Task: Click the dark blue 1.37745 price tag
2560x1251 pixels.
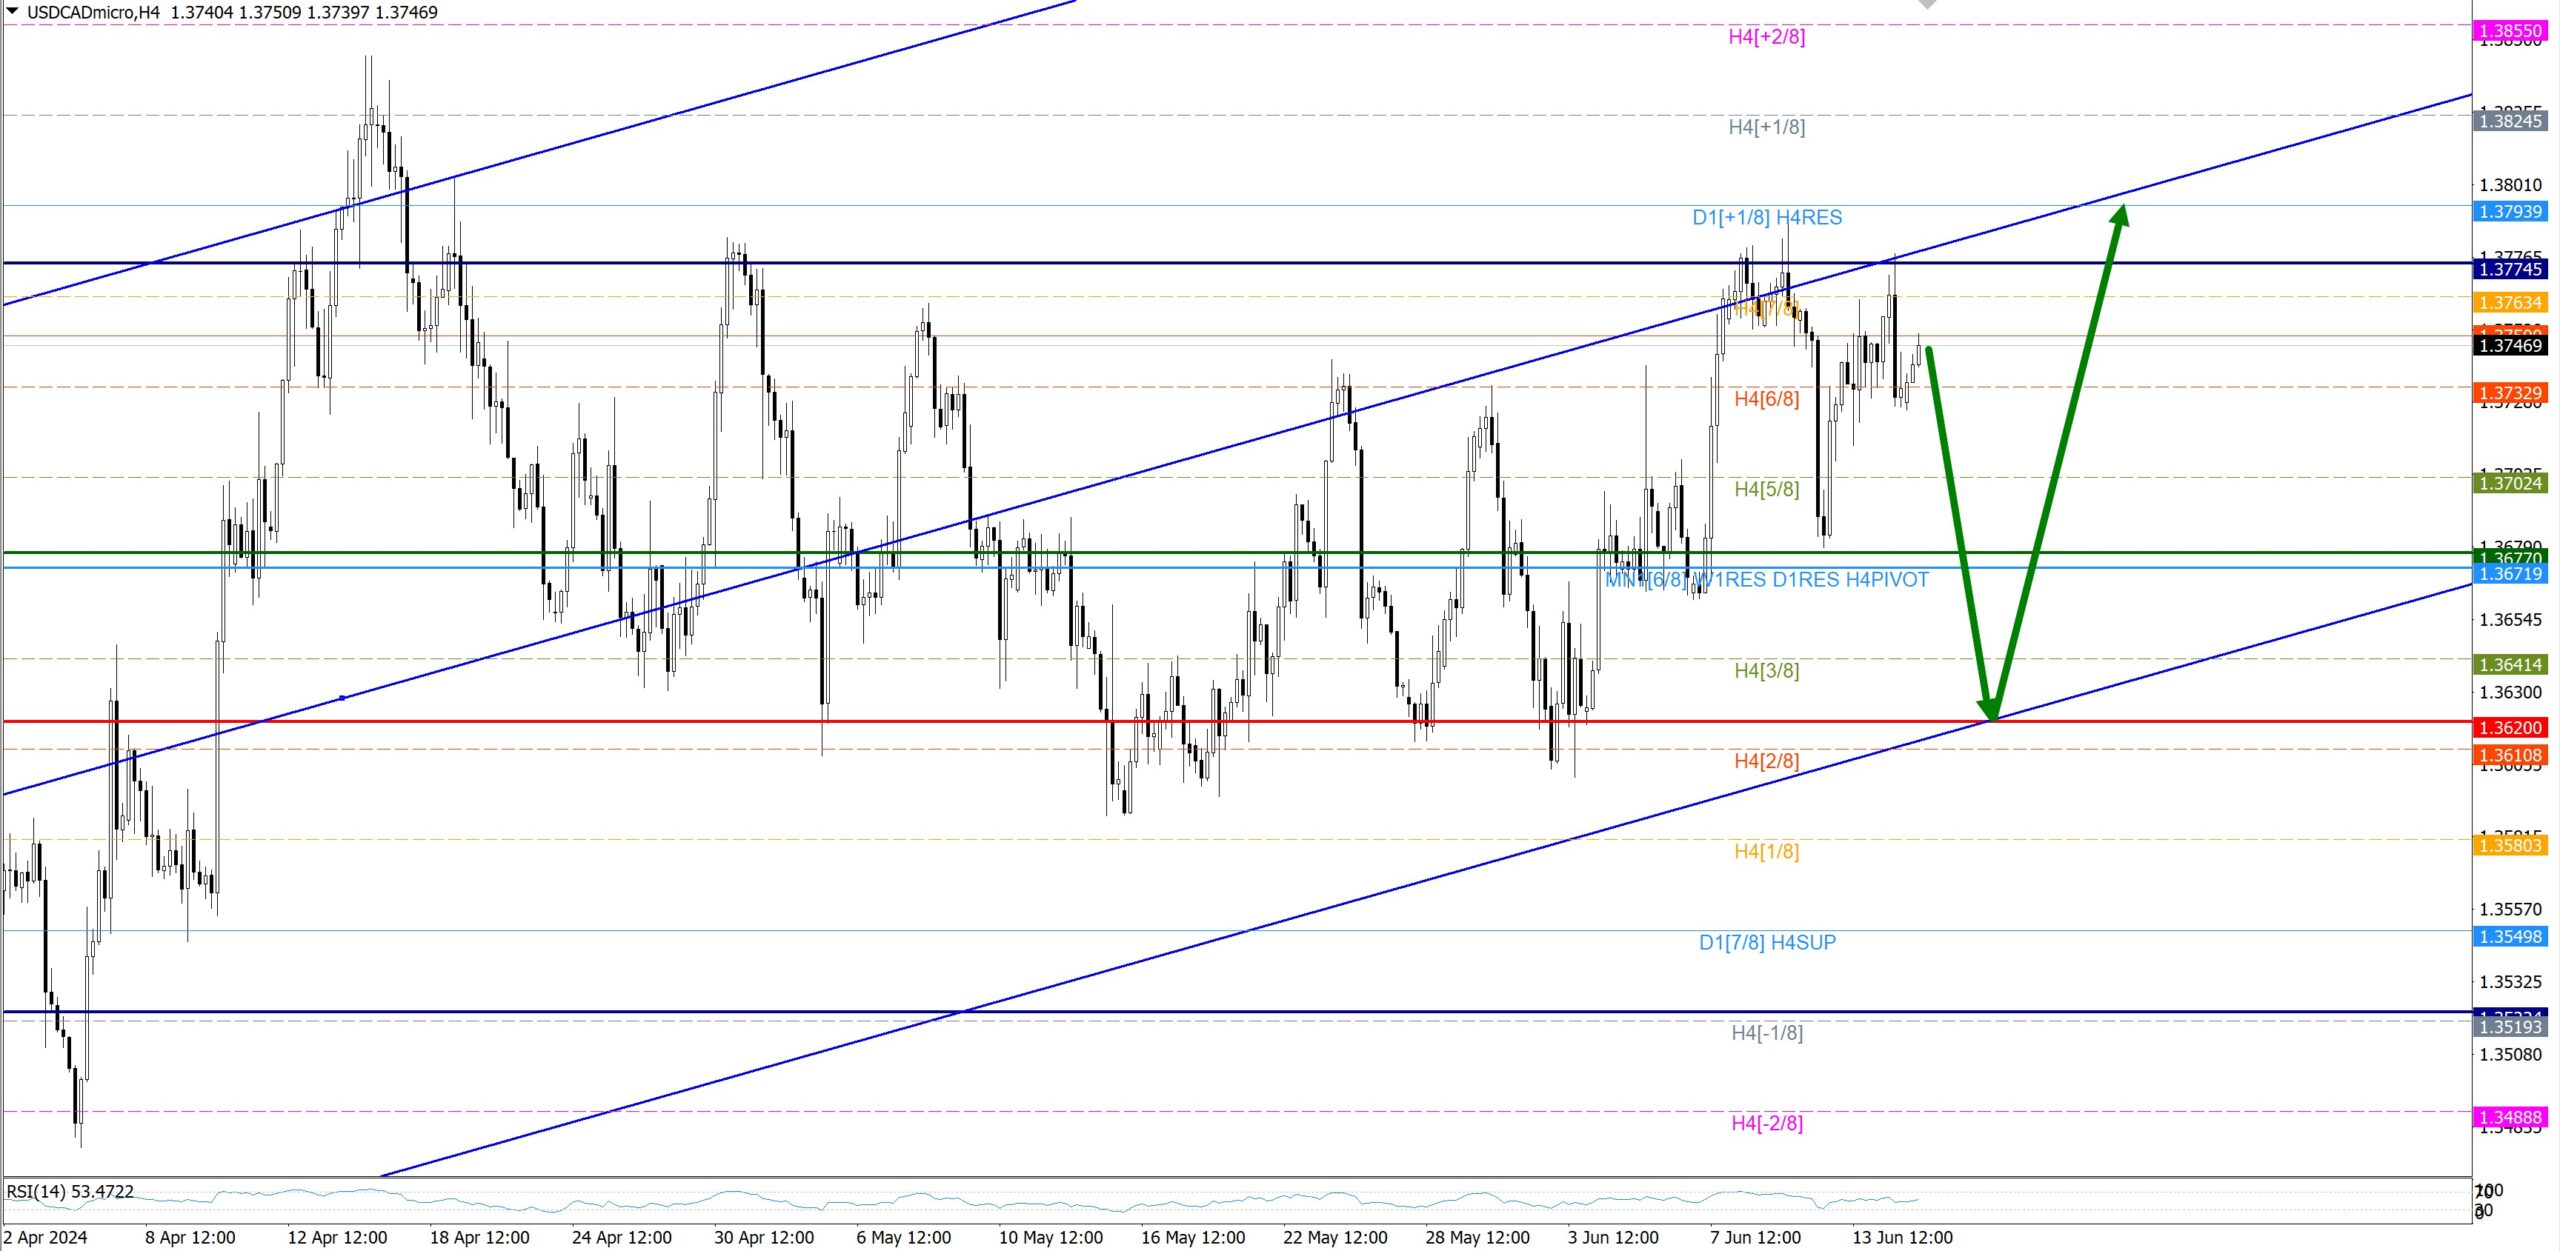Action: tap(2510, 269)
